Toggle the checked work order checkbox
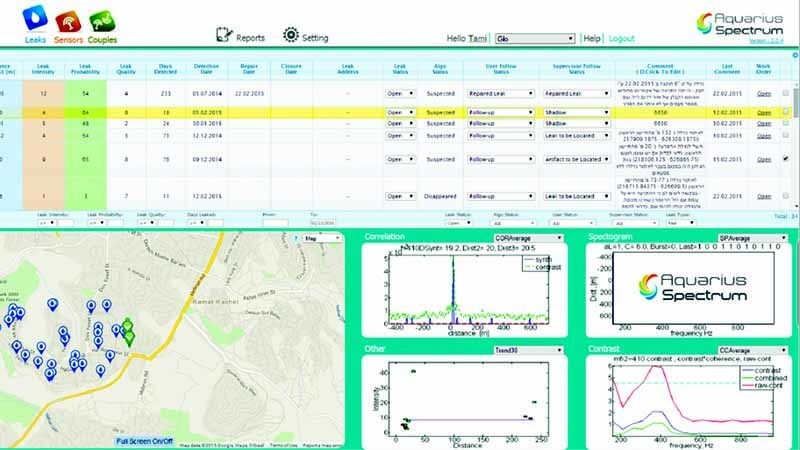 click(784, 158)
